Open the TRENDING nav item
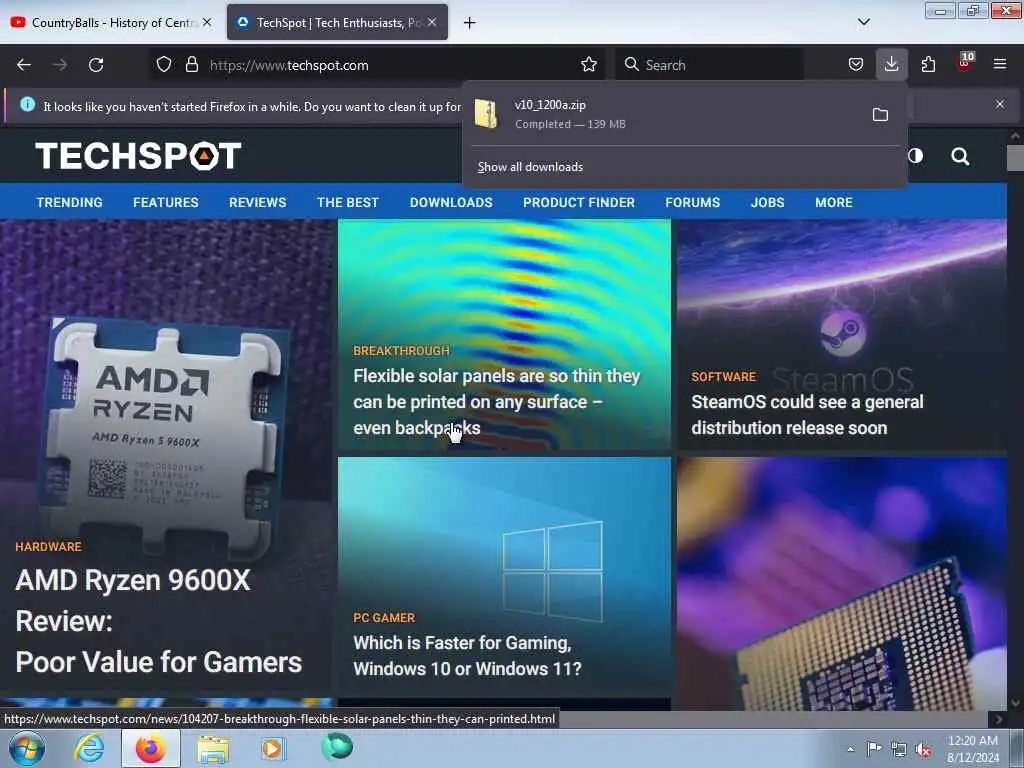 click(x=69, y=202)
